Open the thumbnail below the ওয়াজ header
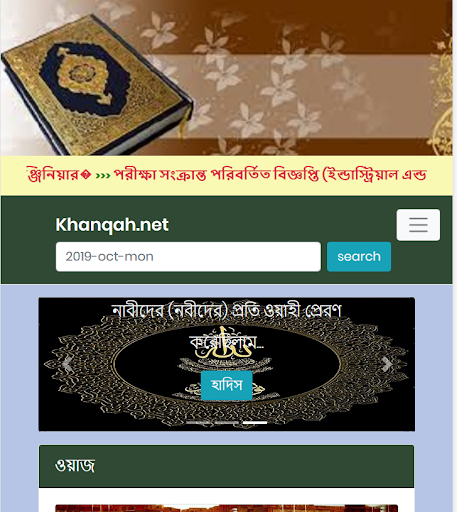This screenshot has width=457, height=512. (227, 508)
